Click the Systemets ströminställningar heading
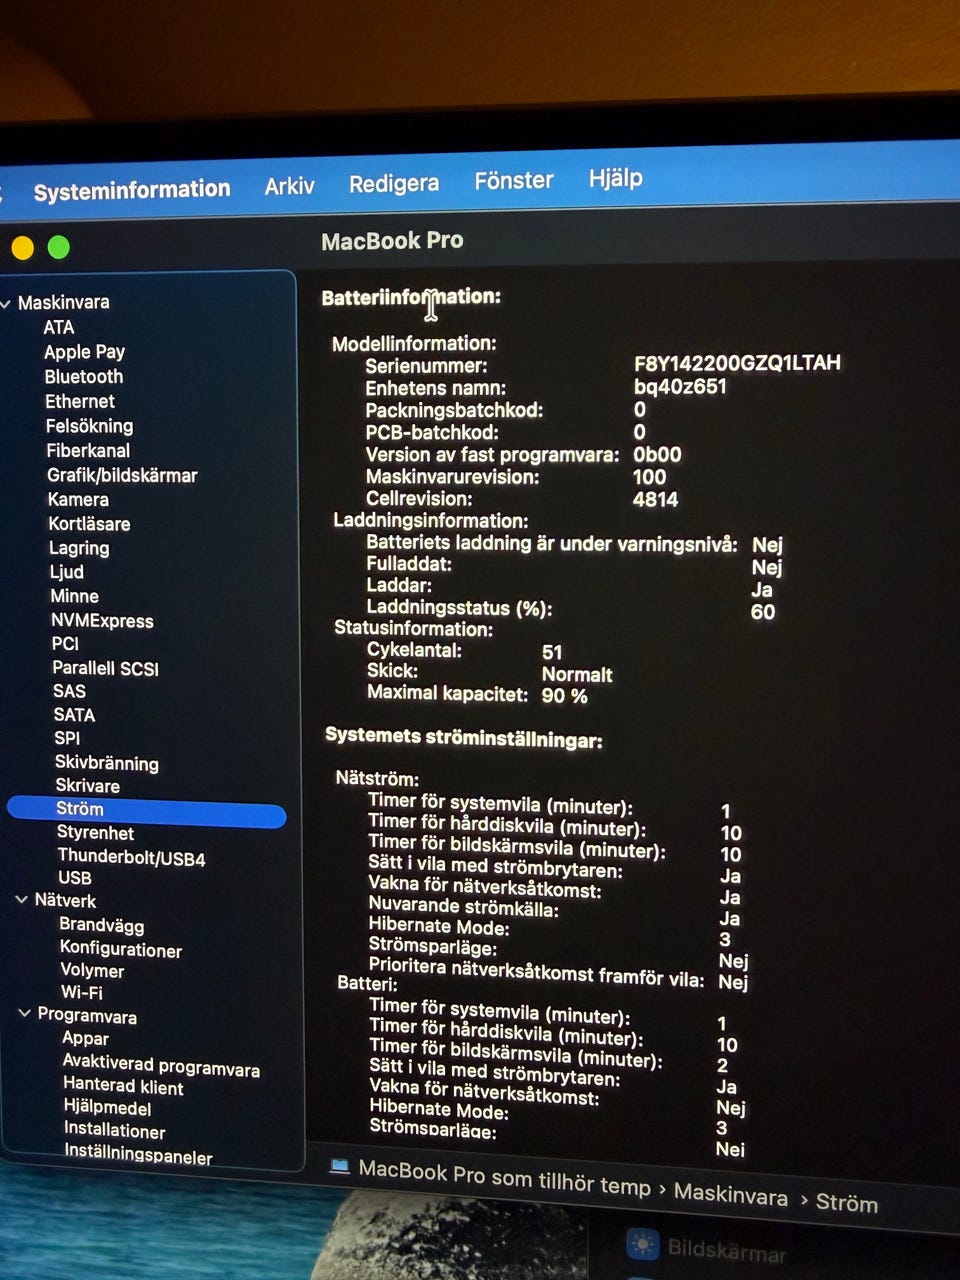 [464, 739]
